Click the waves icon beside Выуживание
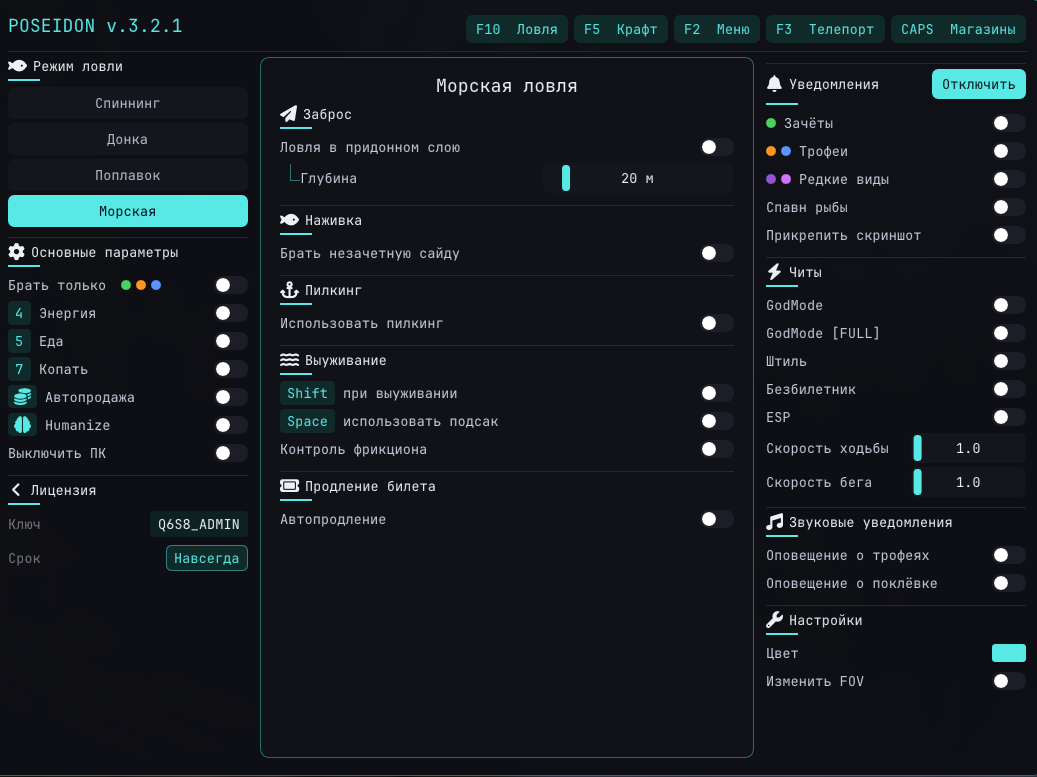 [289, 360]
